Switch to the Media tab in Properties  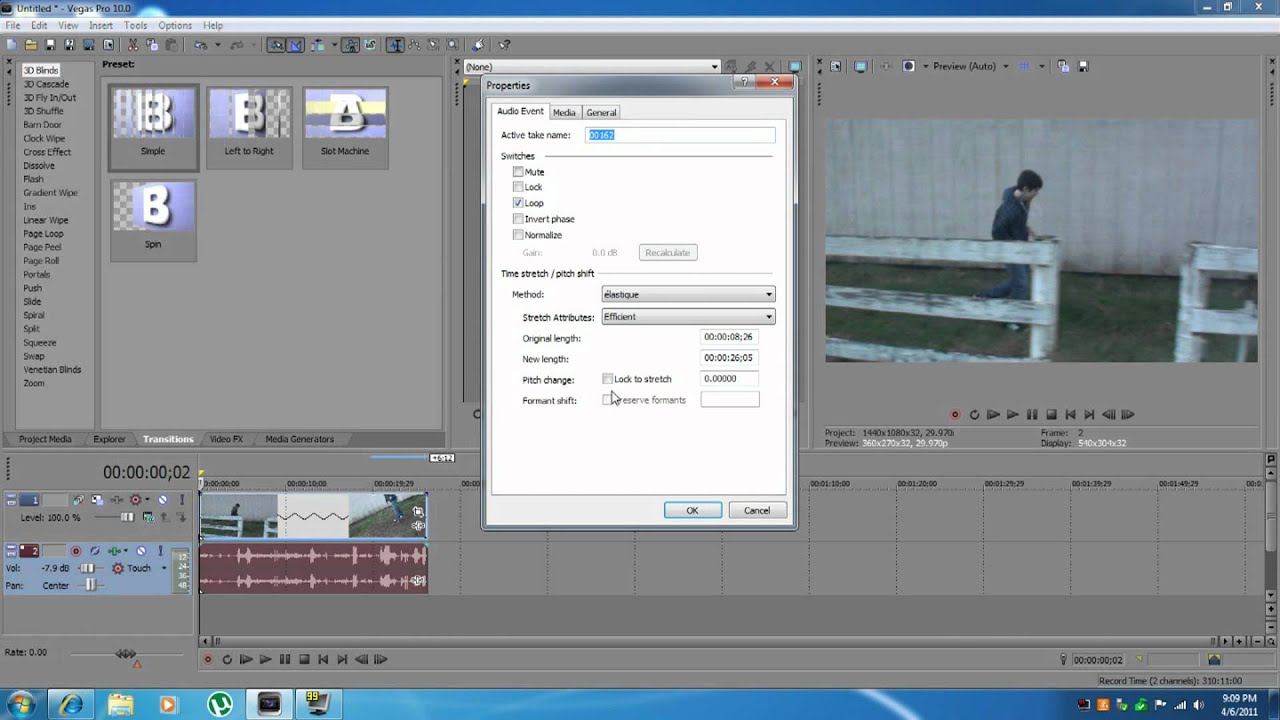pyautogui.click(x=564, y=112)
